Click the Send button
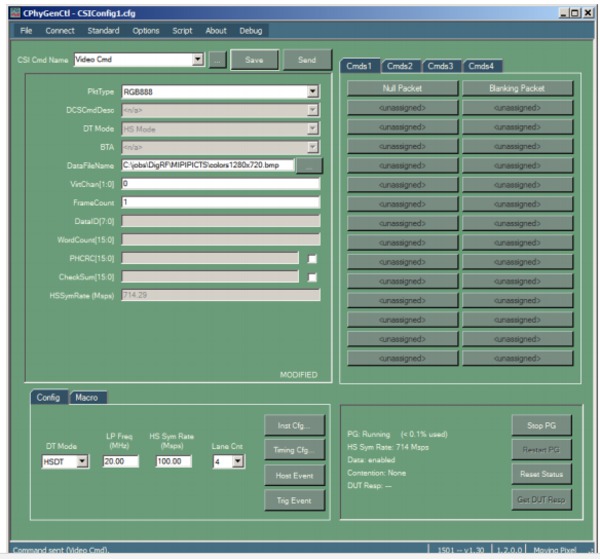This screenshot has width=600, height=559. click(x=307, y=60)
